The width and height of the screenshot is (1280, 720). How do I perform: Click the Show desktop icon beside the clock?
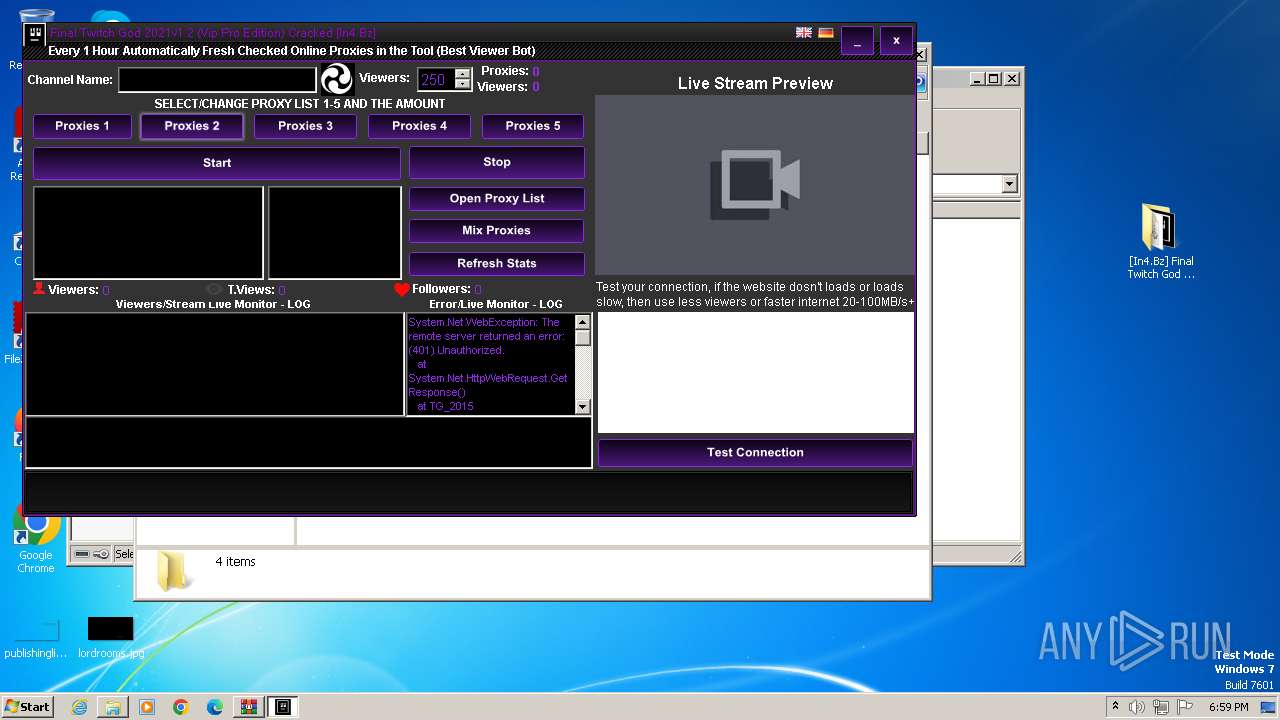(1270, 707)
